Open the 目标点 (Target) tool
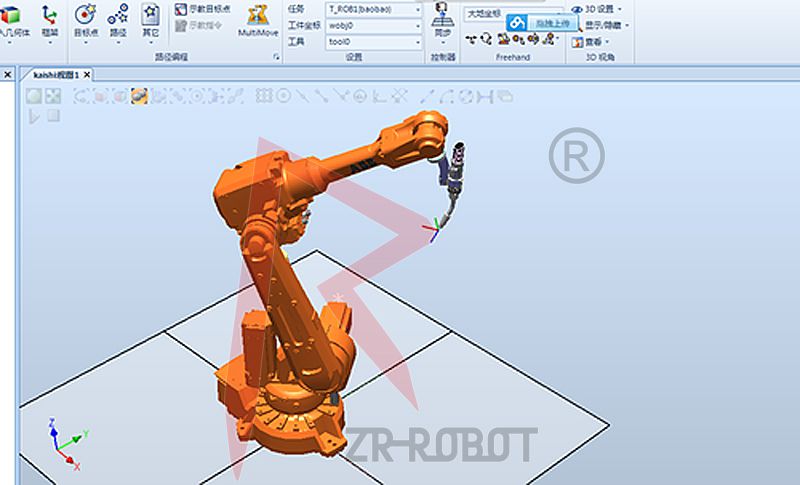The height and width of the screenshot is (485, 800). (86, 20)
